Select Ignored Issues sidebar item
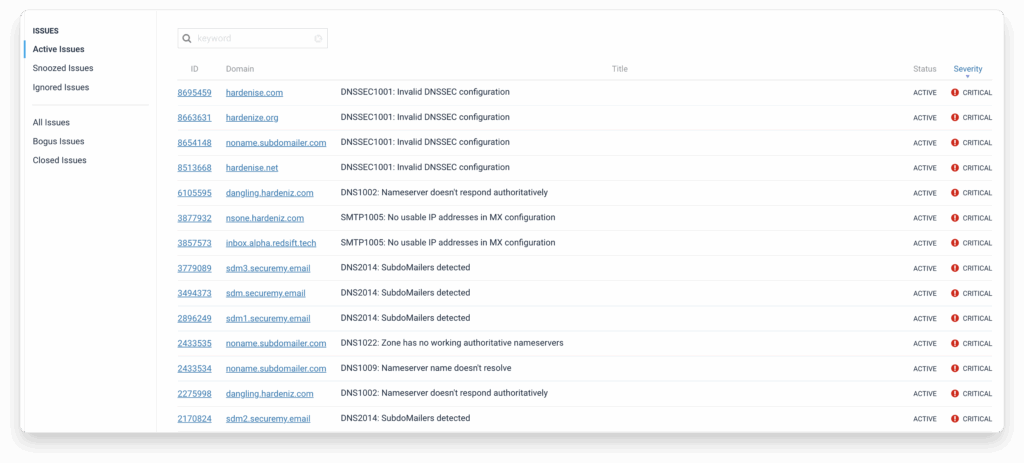Screen dimensions: 1024x463 (61, 87)
